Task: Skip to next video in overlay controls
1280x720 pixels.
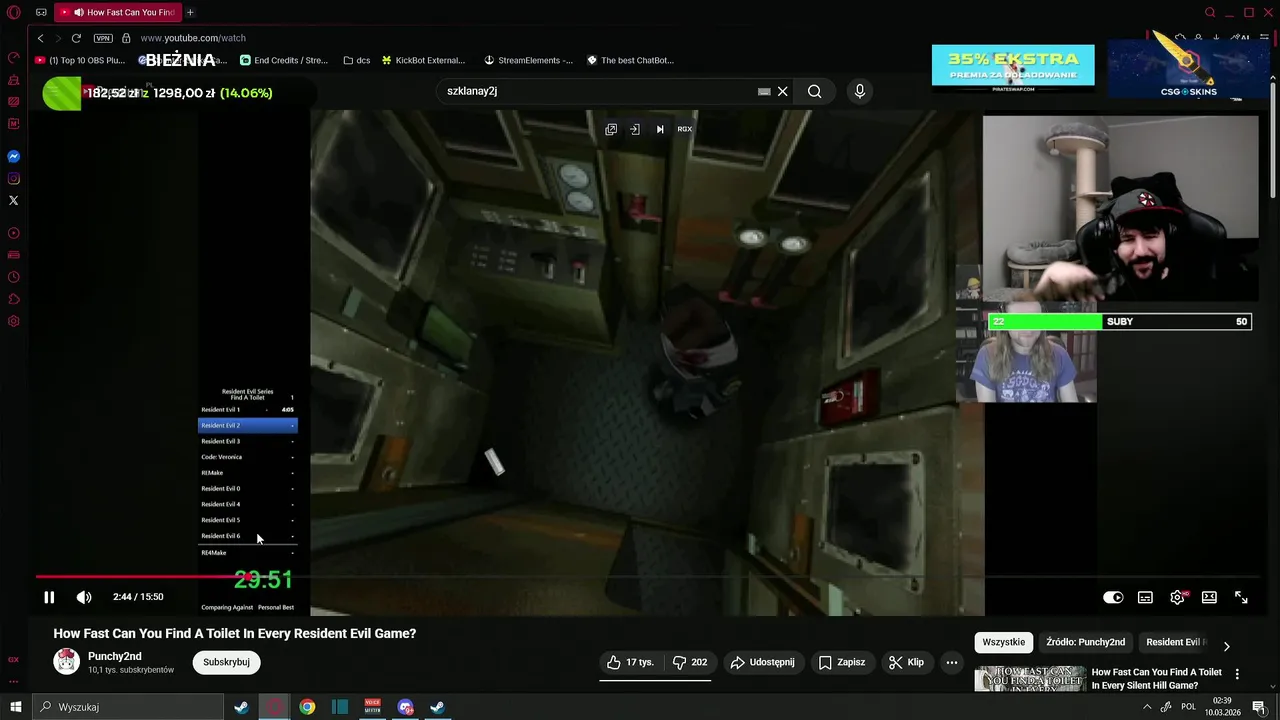Action: click(x=659, y=129)
